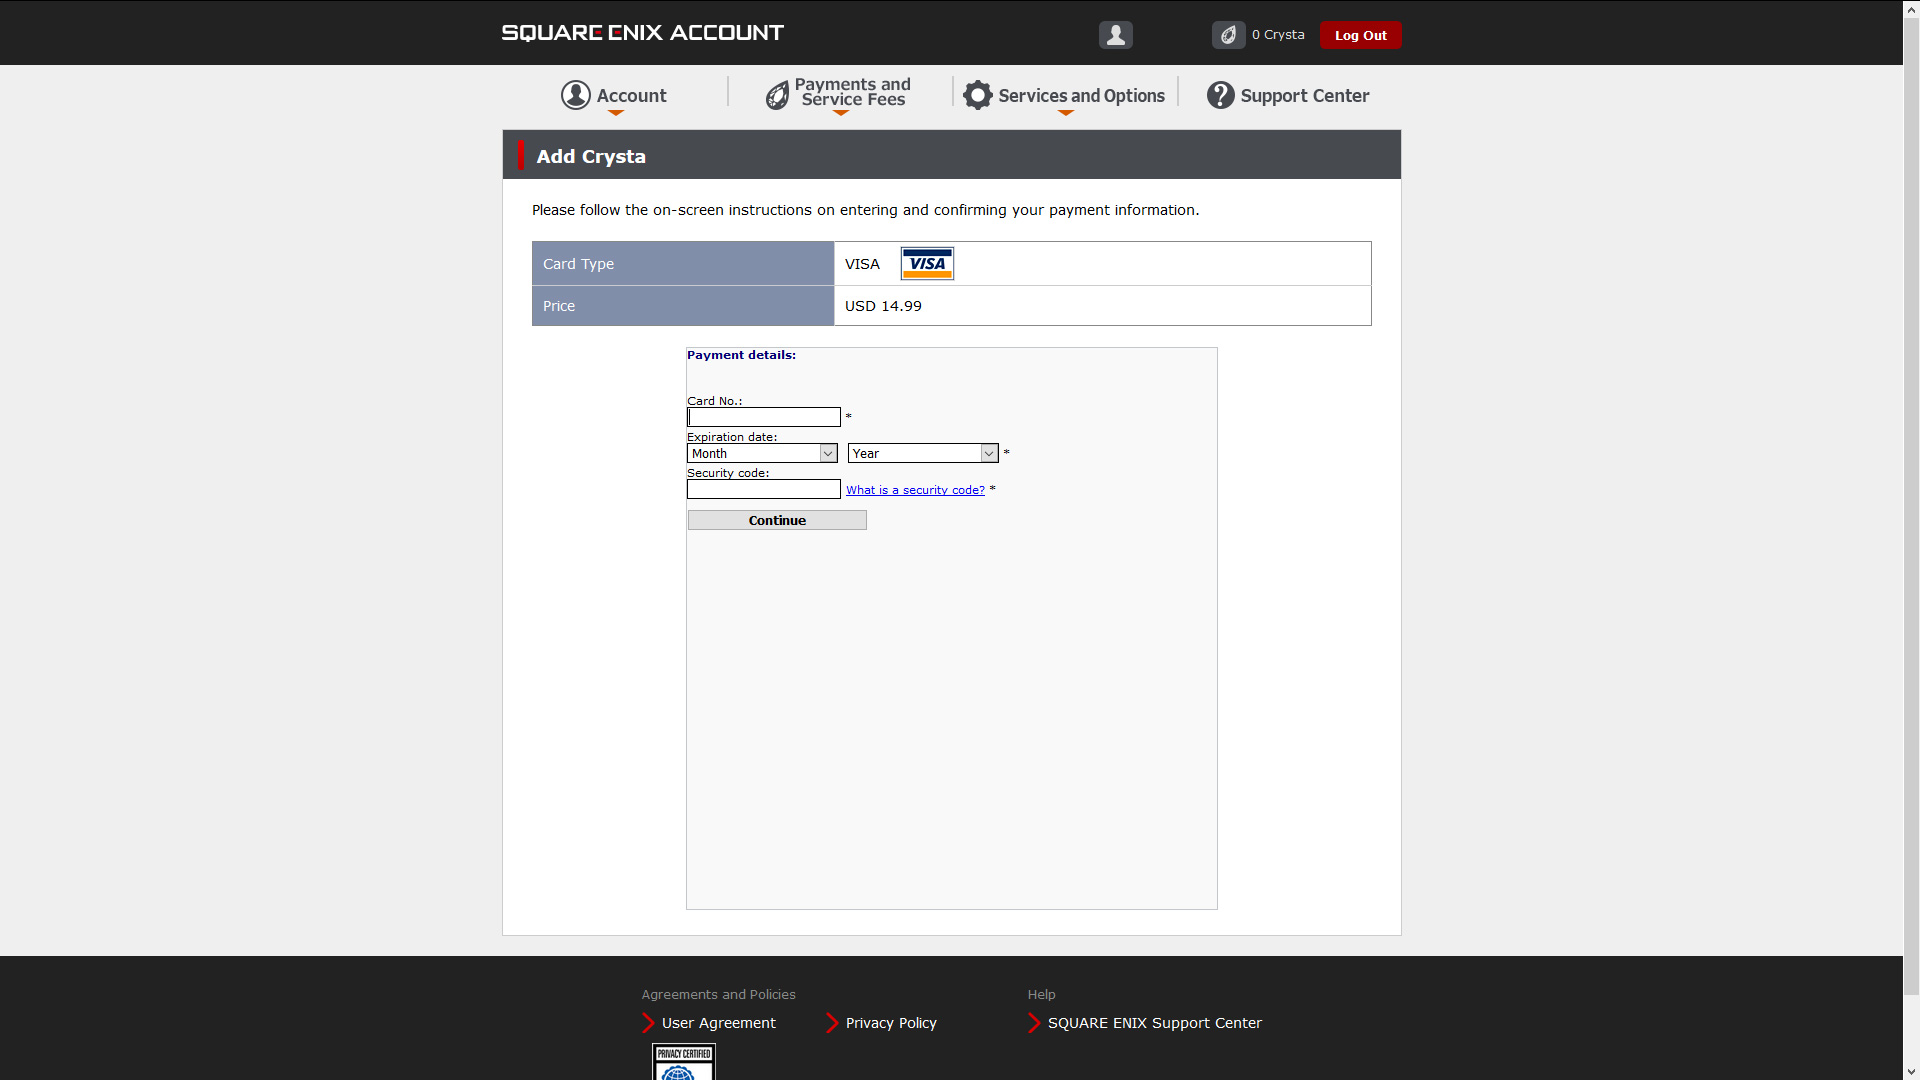Click the page vertical scrollbar
Screen dimensions: 1920x1080
coord(1911,506)
